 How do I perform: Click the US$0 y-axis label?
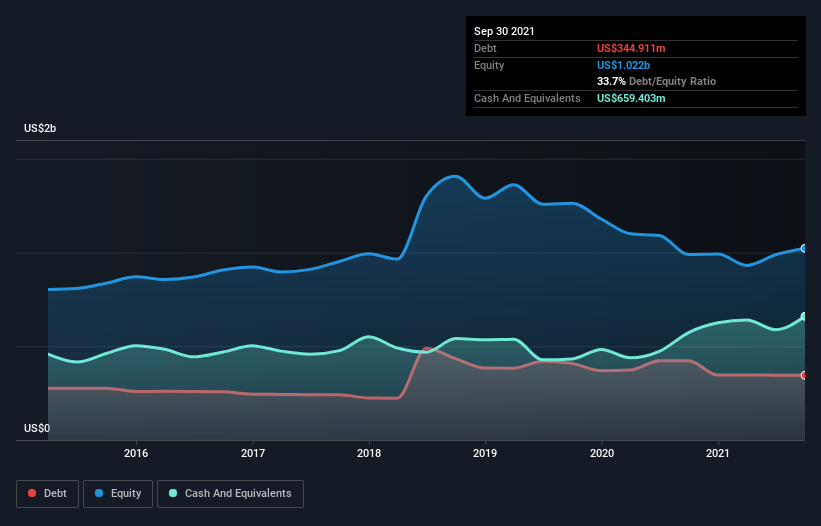point(37,428)
